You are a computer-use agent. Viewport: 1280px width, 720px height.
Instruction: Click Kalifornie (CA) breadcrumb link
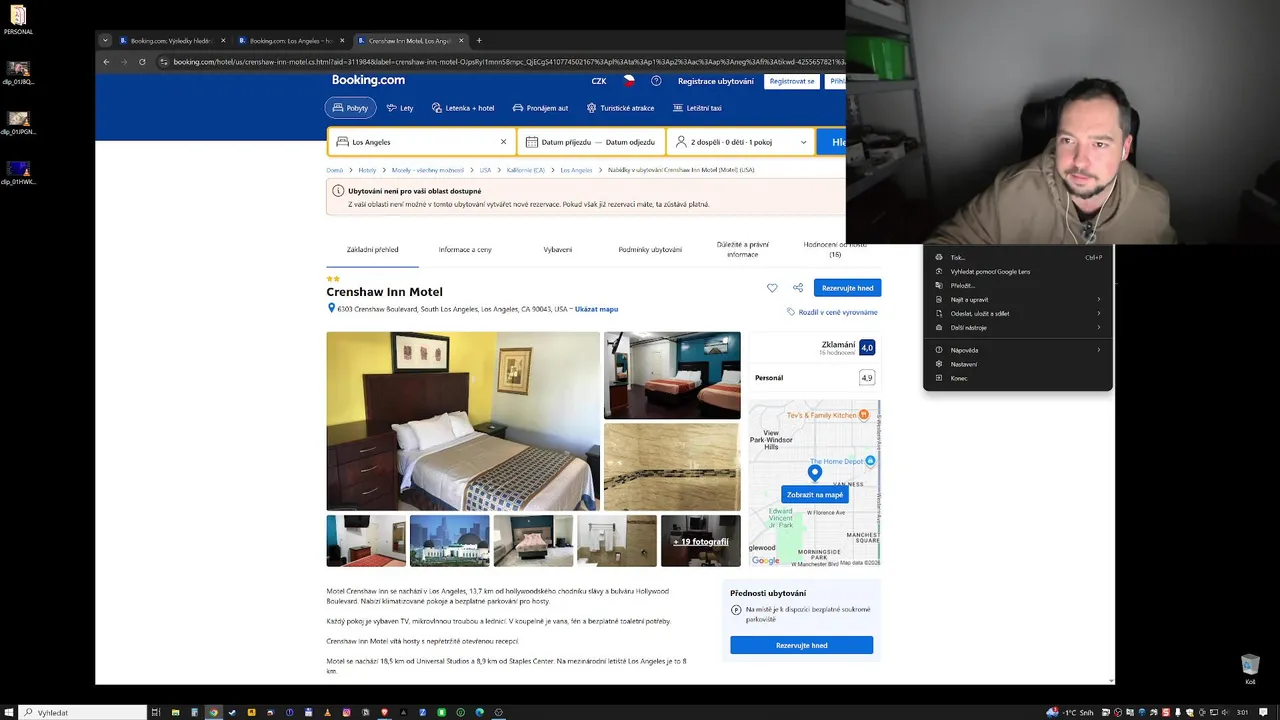[526, 170]
